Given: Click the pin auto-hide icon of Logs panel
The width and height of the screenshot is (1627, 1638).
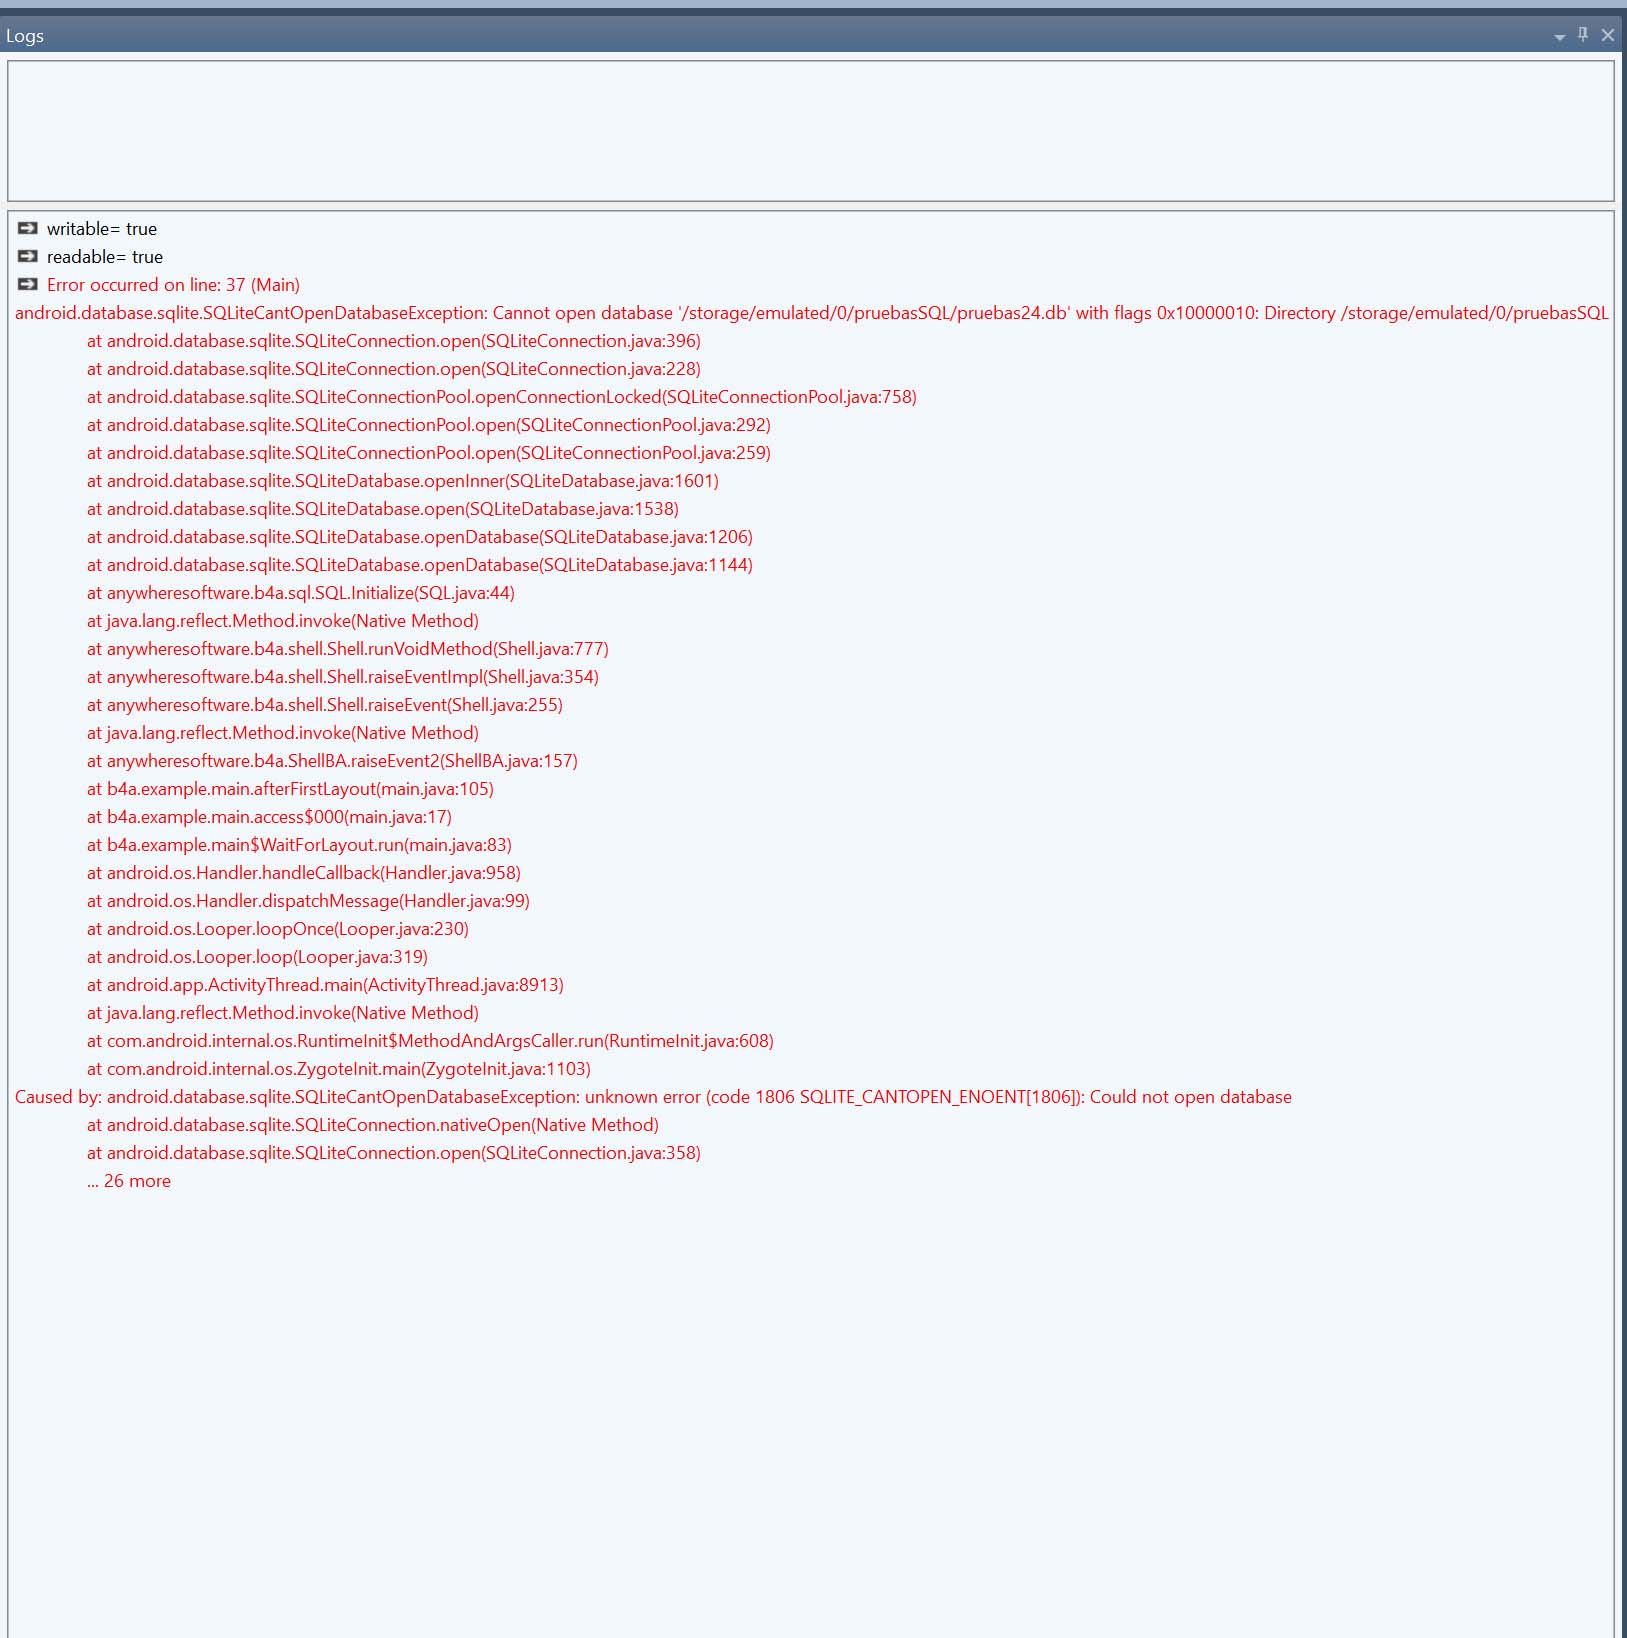Looking at the screenshot, I should (1583, 35).
